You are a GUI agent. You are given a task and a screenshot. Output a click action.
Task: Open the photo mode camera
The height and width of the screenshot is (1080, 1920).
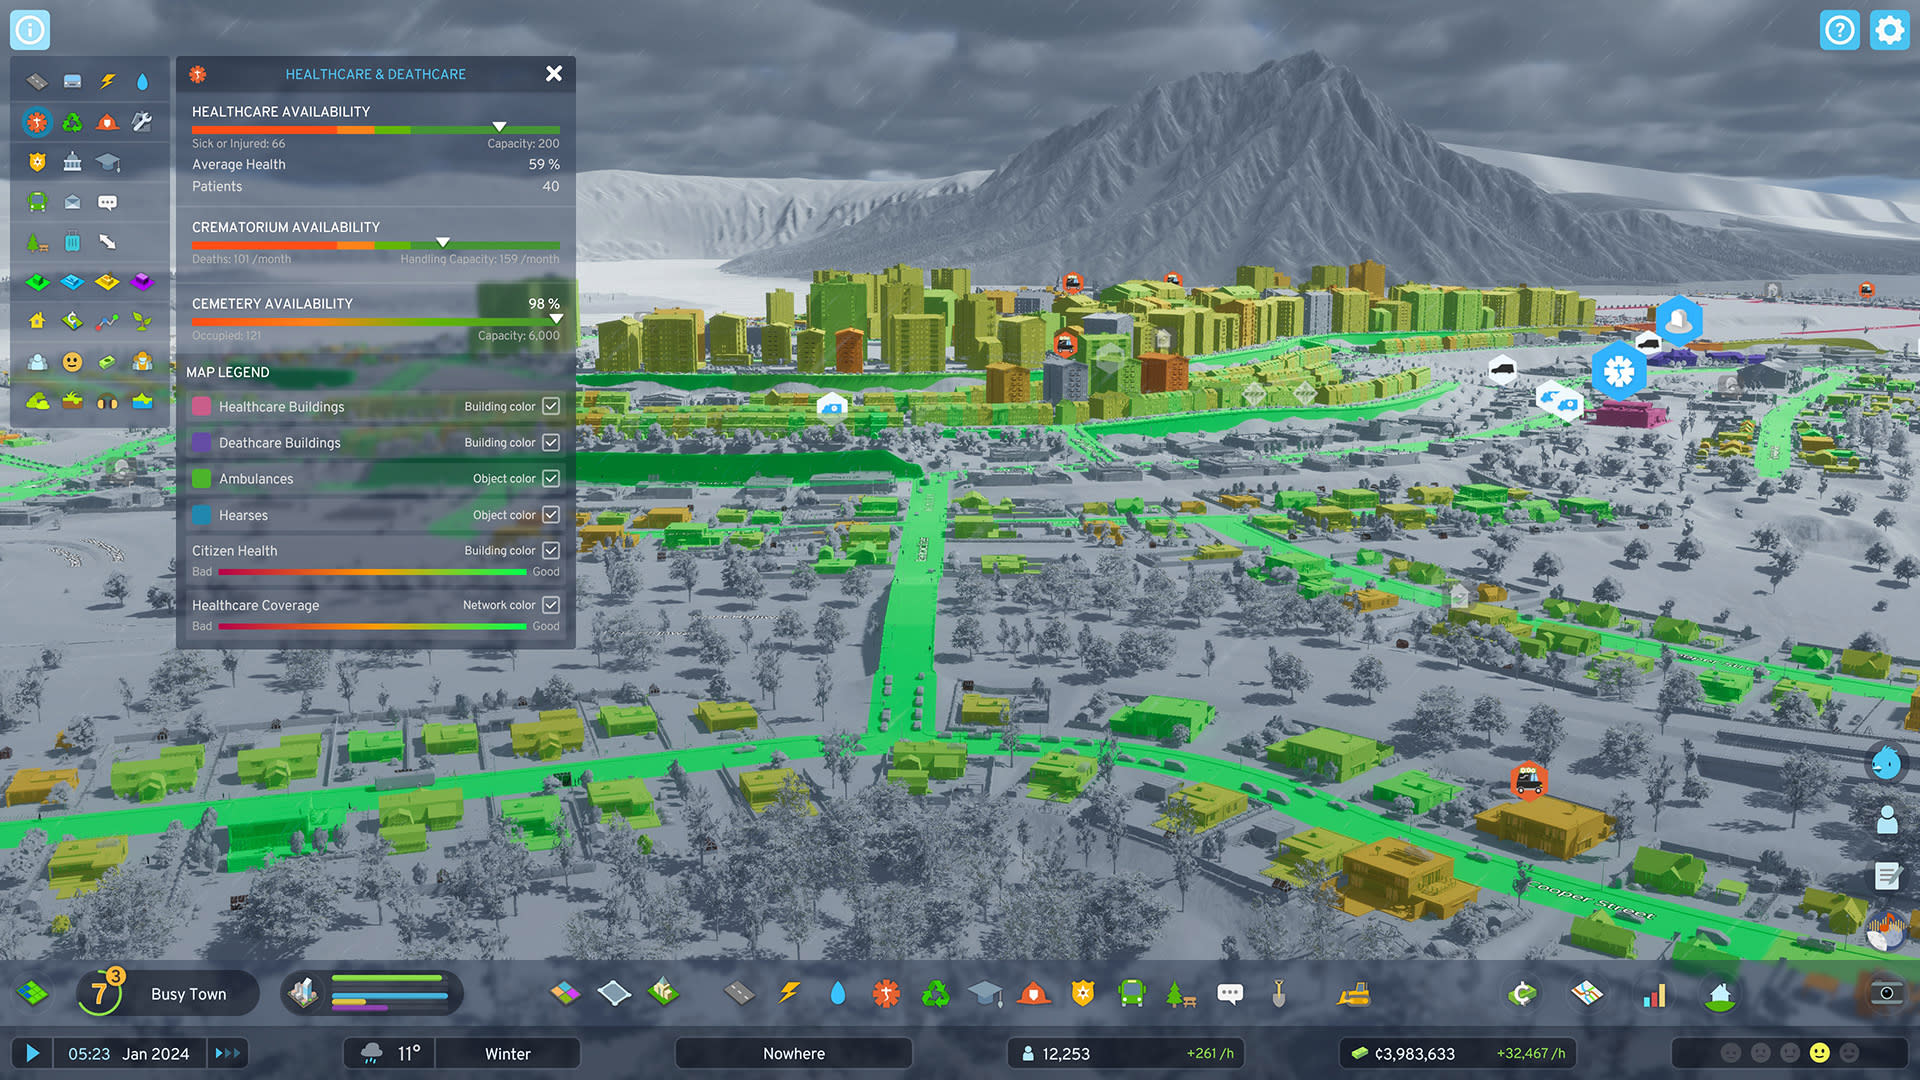click(x=1886, y=993)
